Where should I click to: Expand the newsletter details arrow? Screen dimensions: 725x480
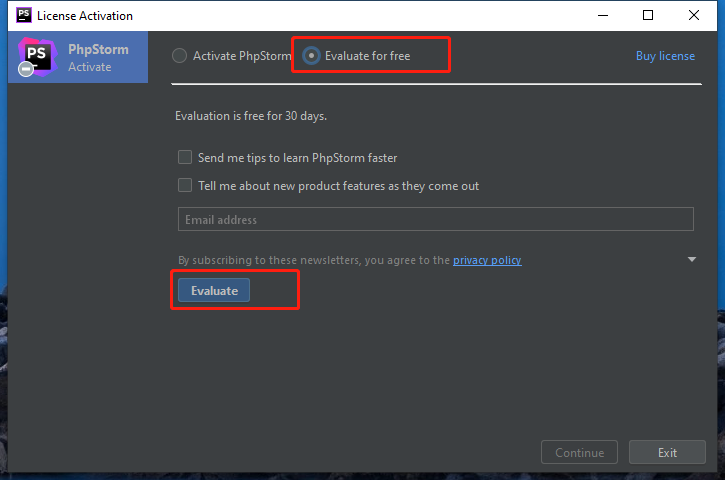[x=692, y=259]
